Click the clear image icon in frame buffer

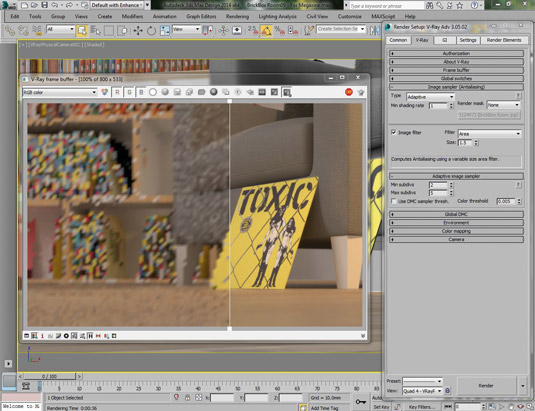click(214, 92)
